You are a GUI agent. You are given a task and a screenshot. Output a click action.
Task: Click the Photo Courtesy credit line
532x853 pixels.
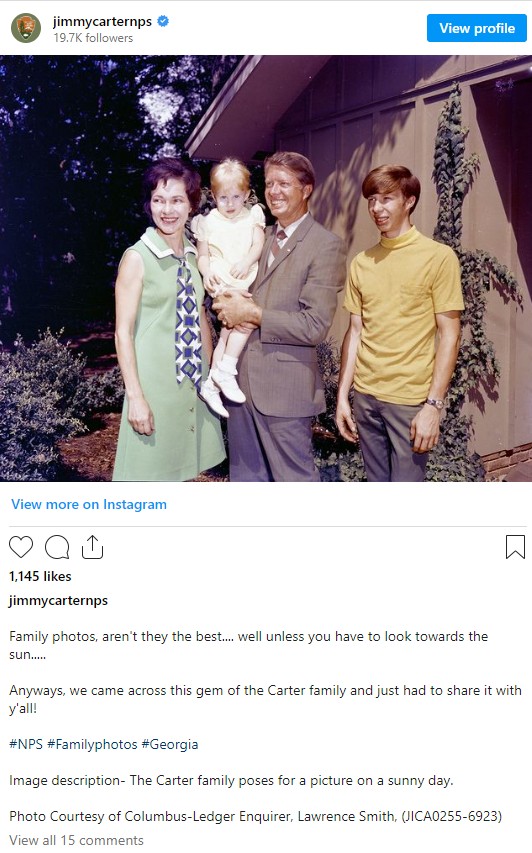tap(256, 817)
